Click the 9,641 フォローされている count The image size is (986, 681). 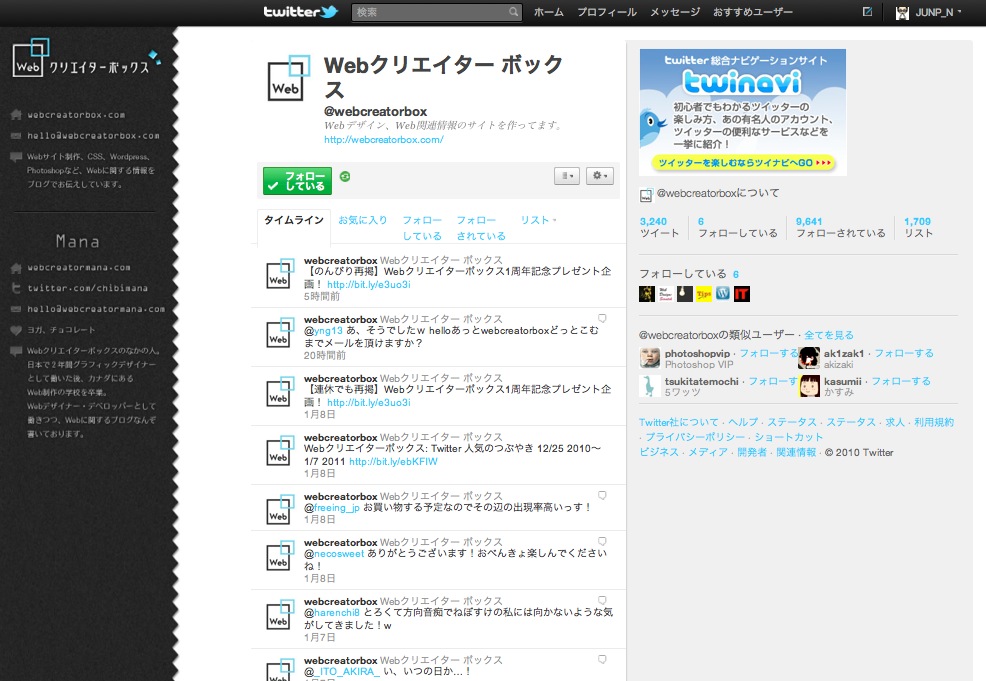pyautogui.click(x=840, y=227)
